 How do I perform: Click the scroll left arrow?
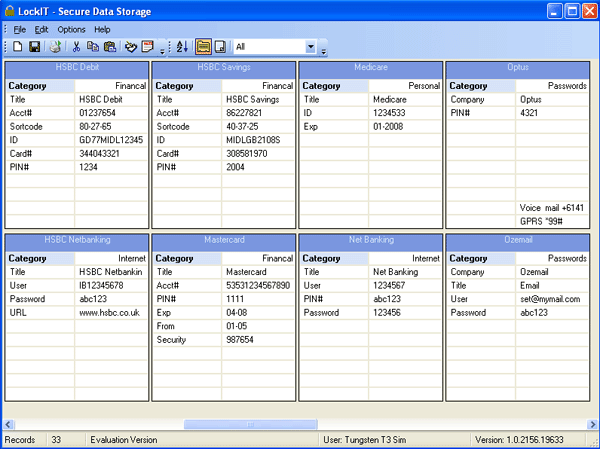(8, 424)
